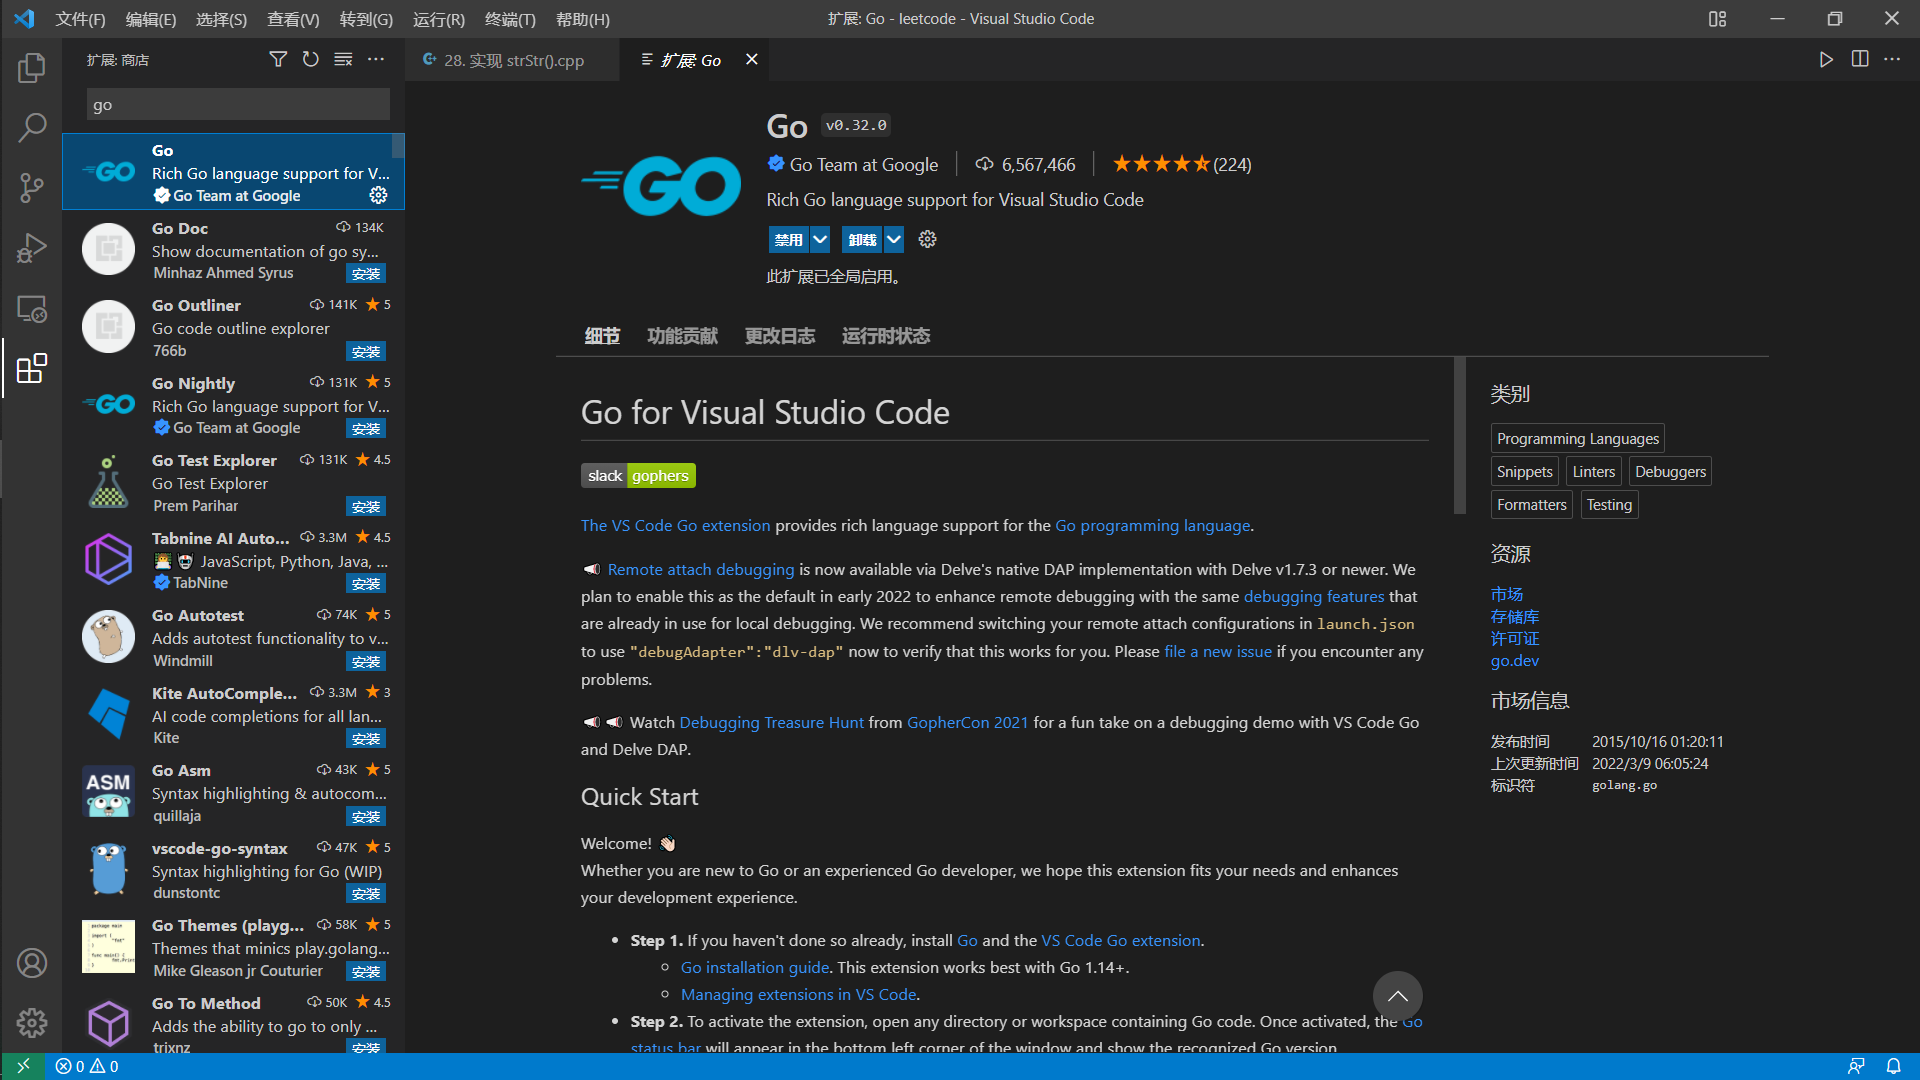Open the 文件(F) menu

pyautogui.click(x=80, y=19)
